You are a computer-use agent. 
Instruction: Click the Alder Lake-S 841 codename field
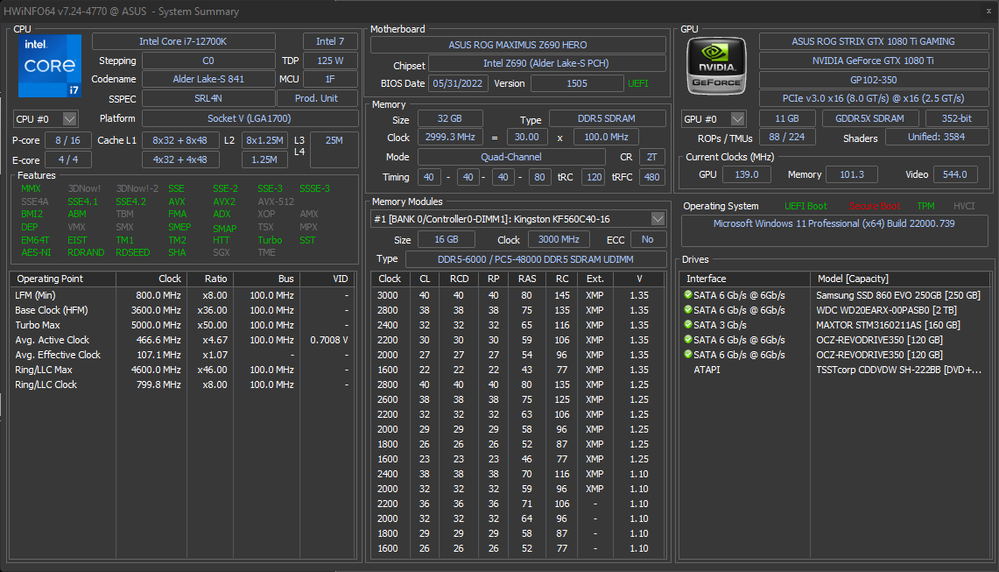[x=208, y=79]
